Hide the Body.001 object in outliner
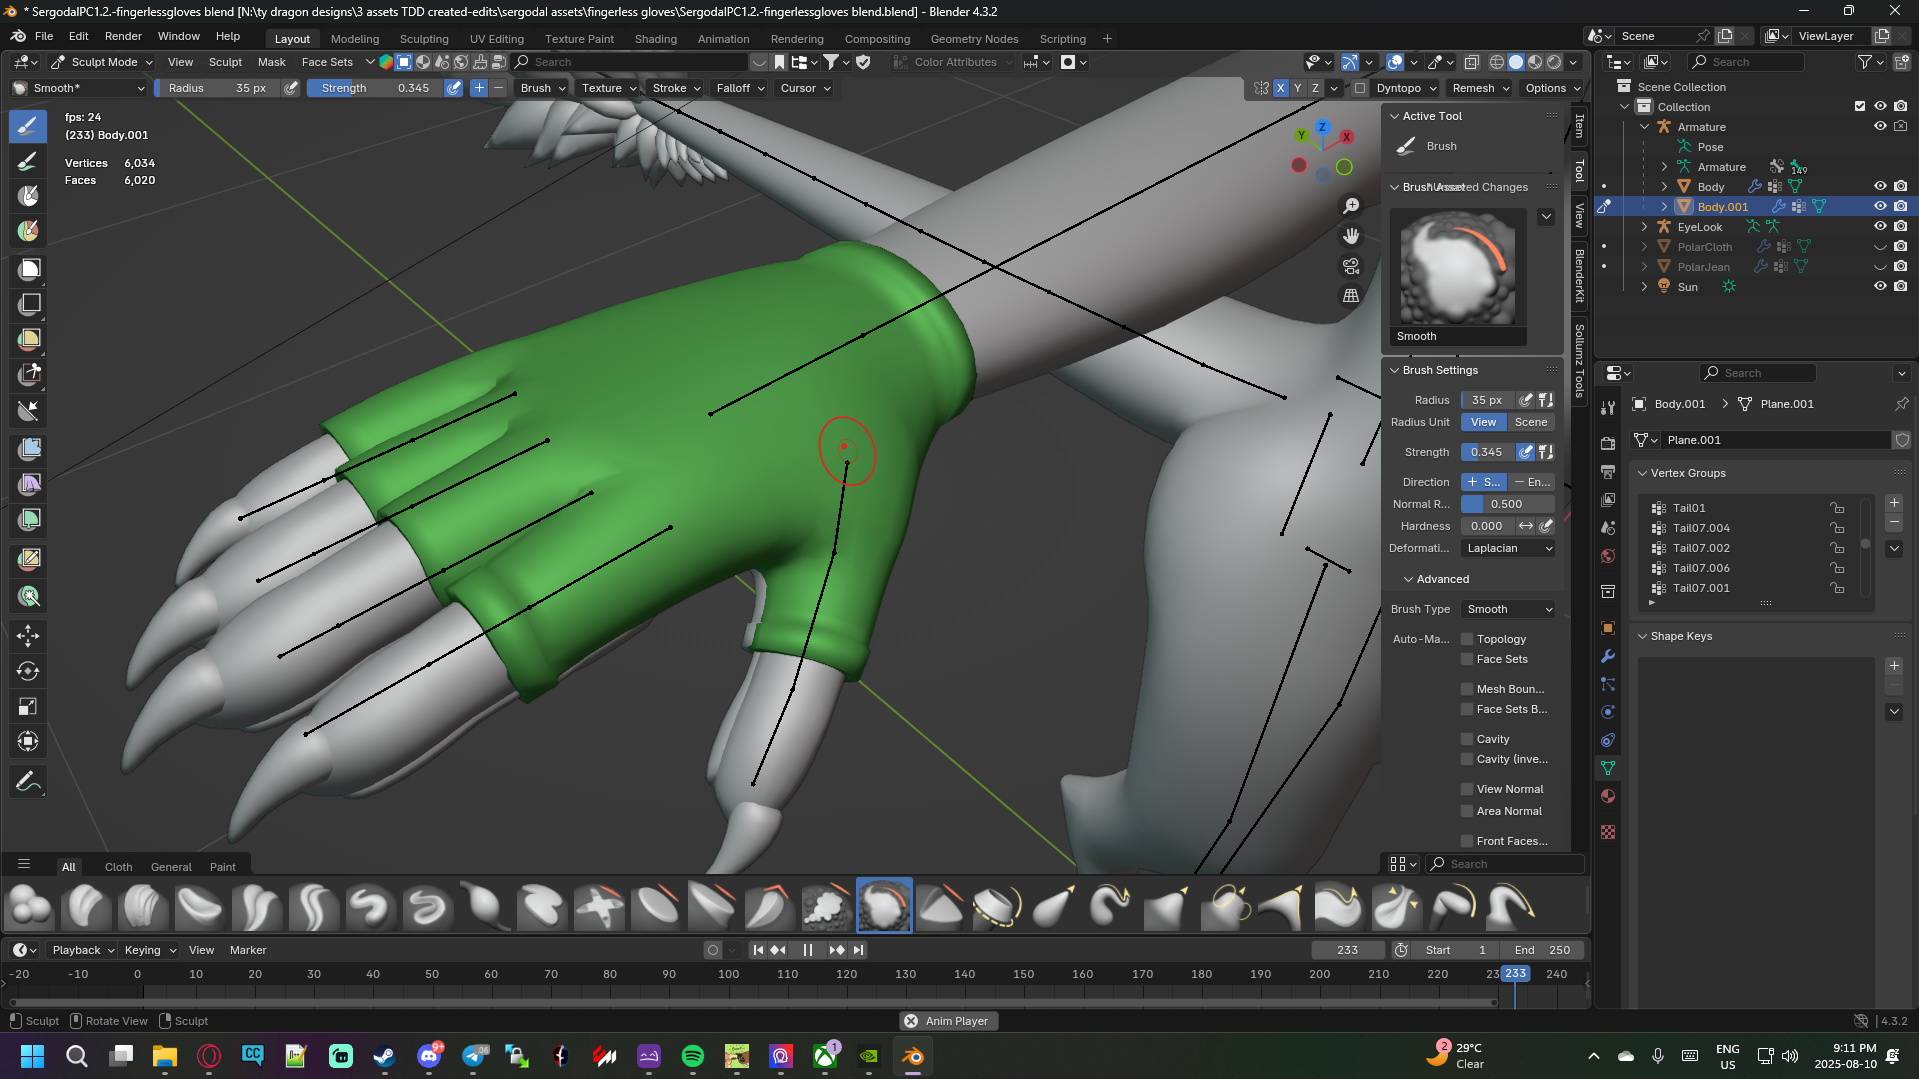1919x1079 pixels. click(x=1880, y=206)
